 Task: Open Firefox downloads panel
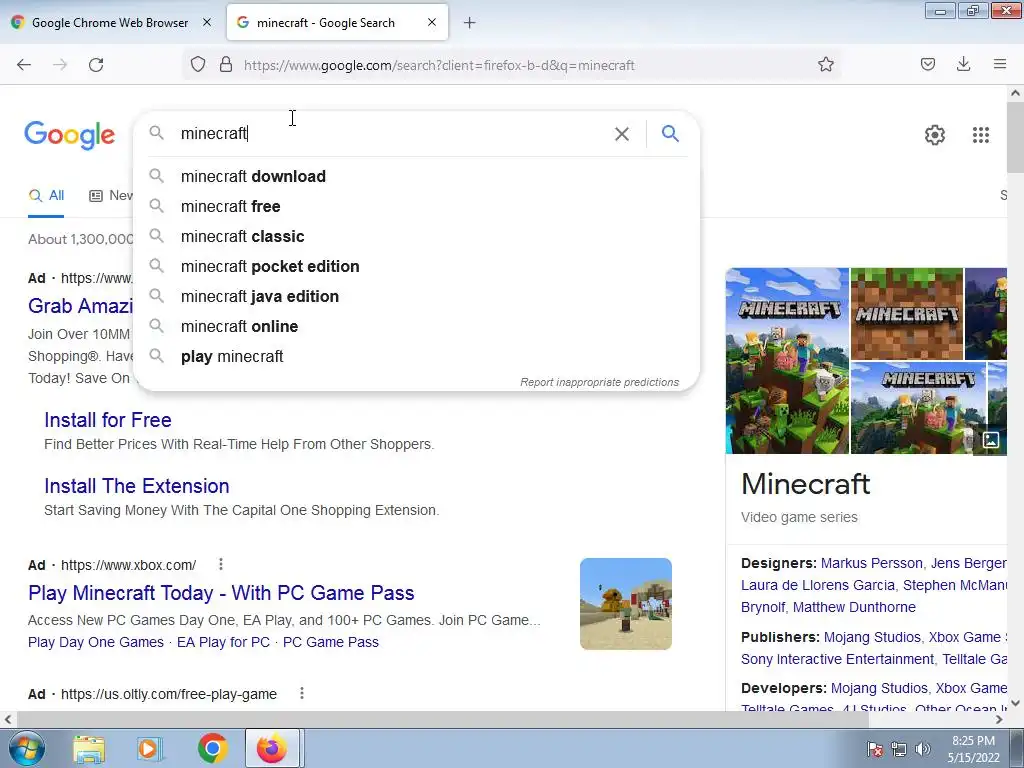[x=963, y=65]
